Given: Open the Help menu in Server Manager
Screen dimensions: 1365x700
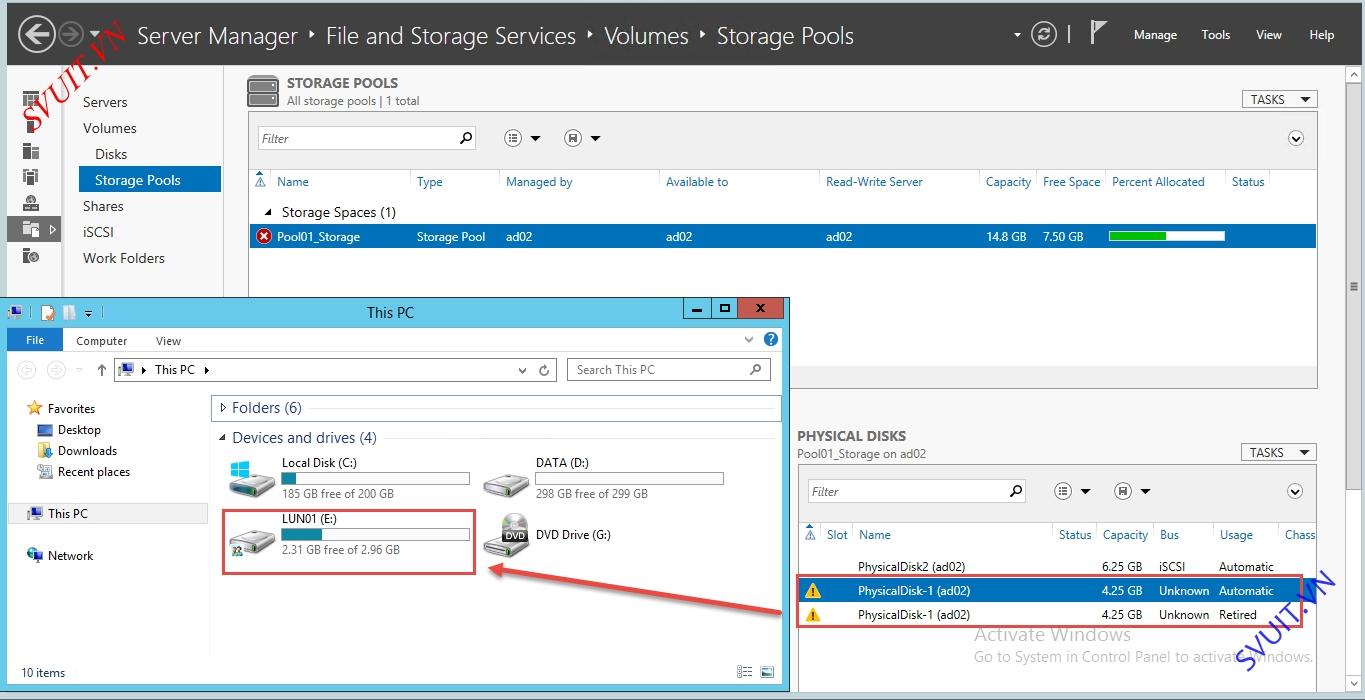Looking at the screenshot, I should coord(1322,35).
